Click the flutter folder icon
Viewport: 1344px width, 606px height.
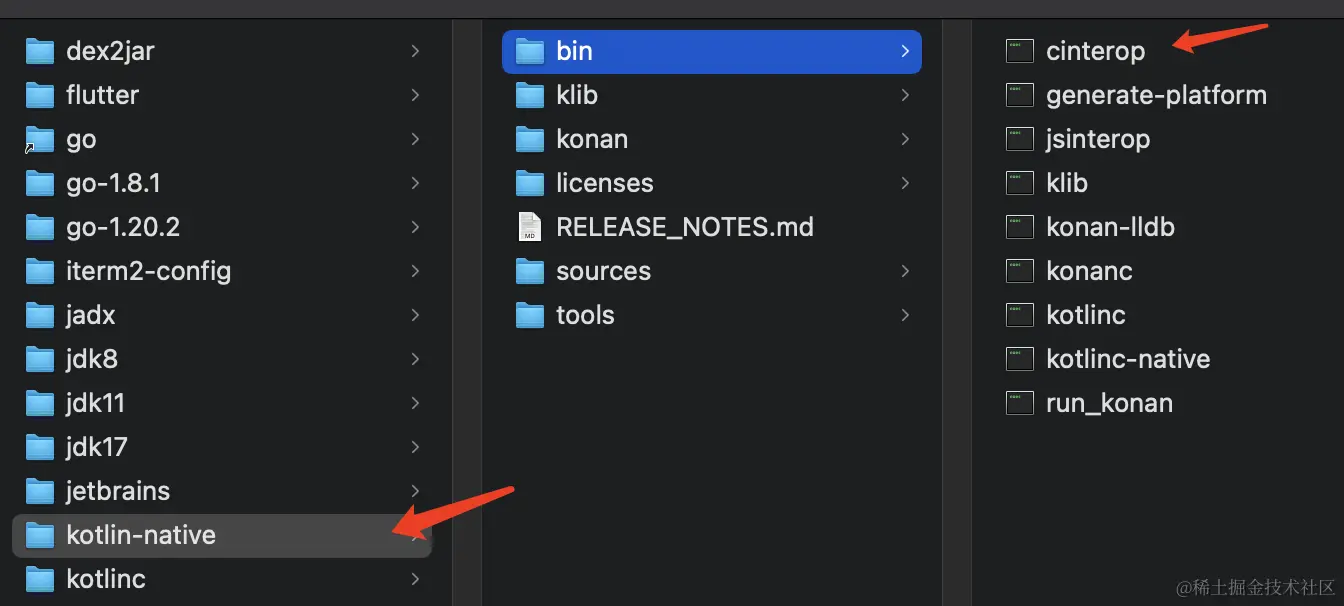click(x=39, y=95)
